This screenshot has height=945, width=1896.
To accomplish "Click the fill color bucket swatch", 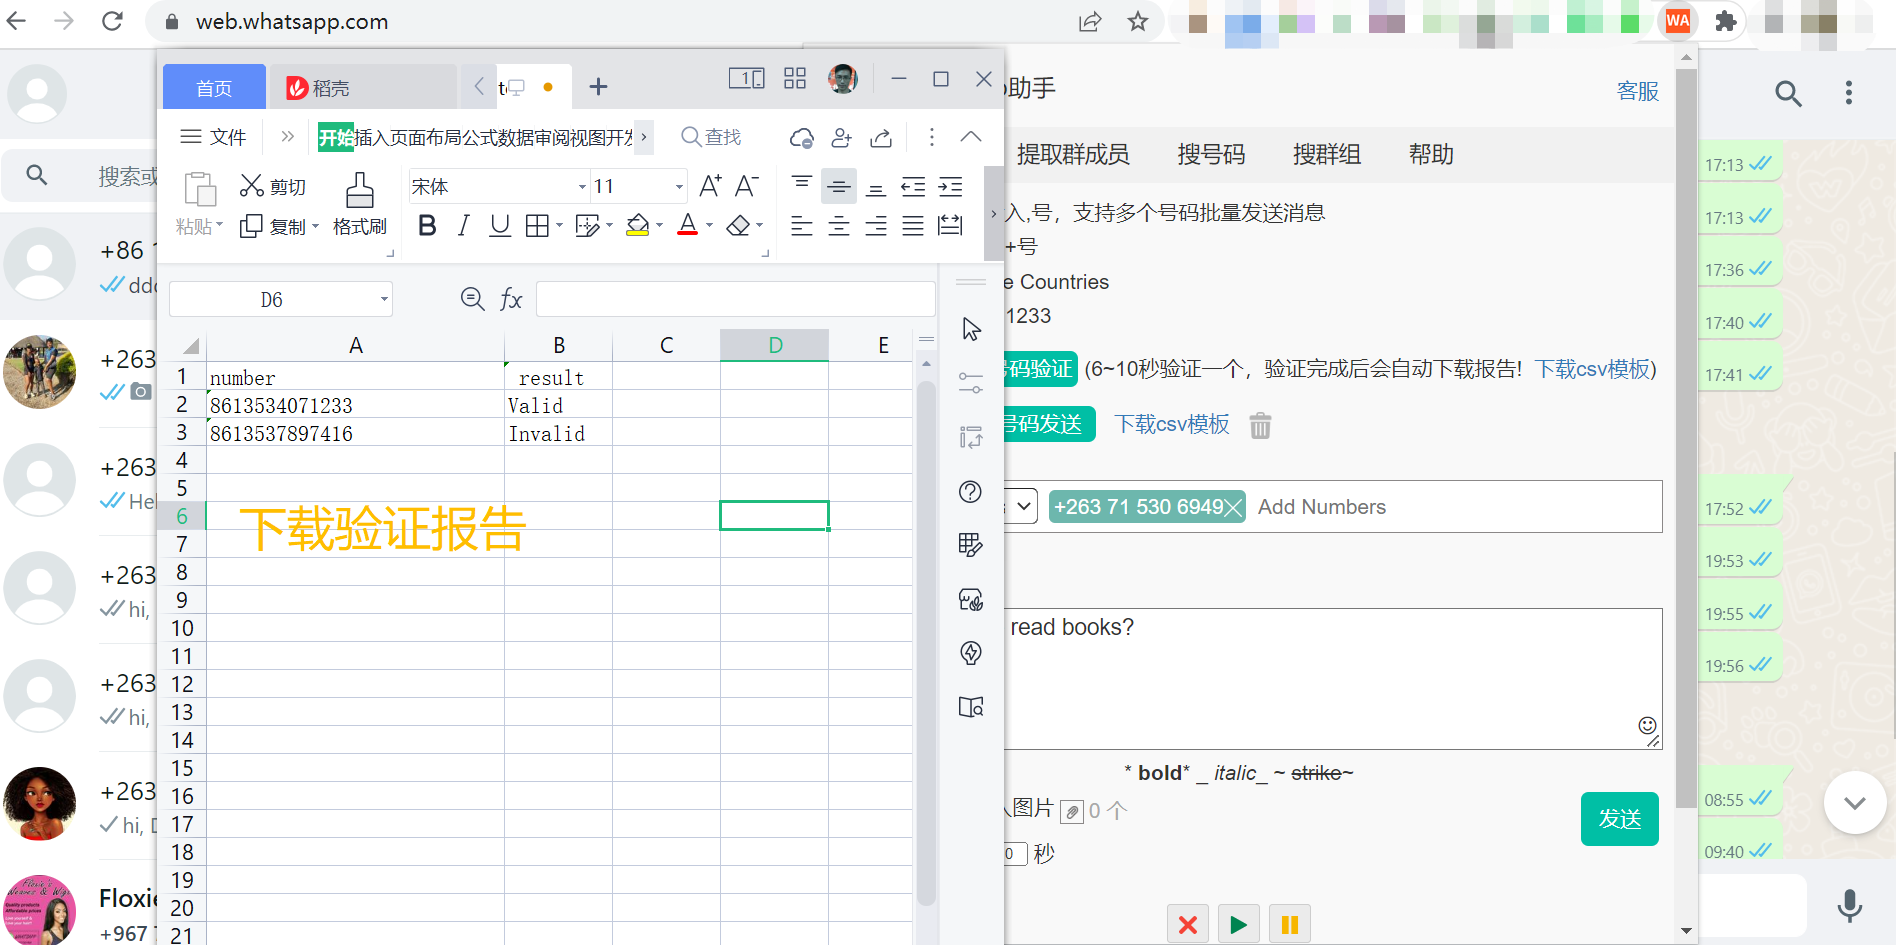I will coord(637,226).
